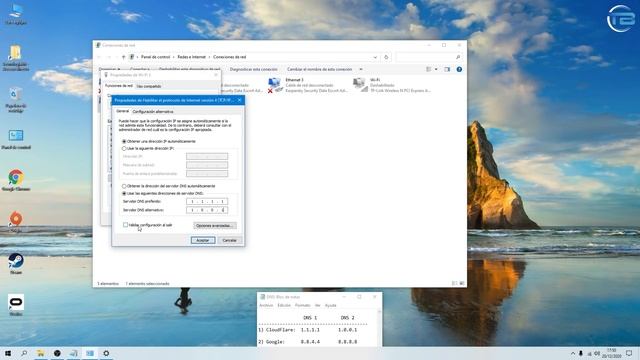This screenshot has height=360, width=640.
Task: Enable Validar configuración al salir checkbox
Action: [x=125, y=225]
